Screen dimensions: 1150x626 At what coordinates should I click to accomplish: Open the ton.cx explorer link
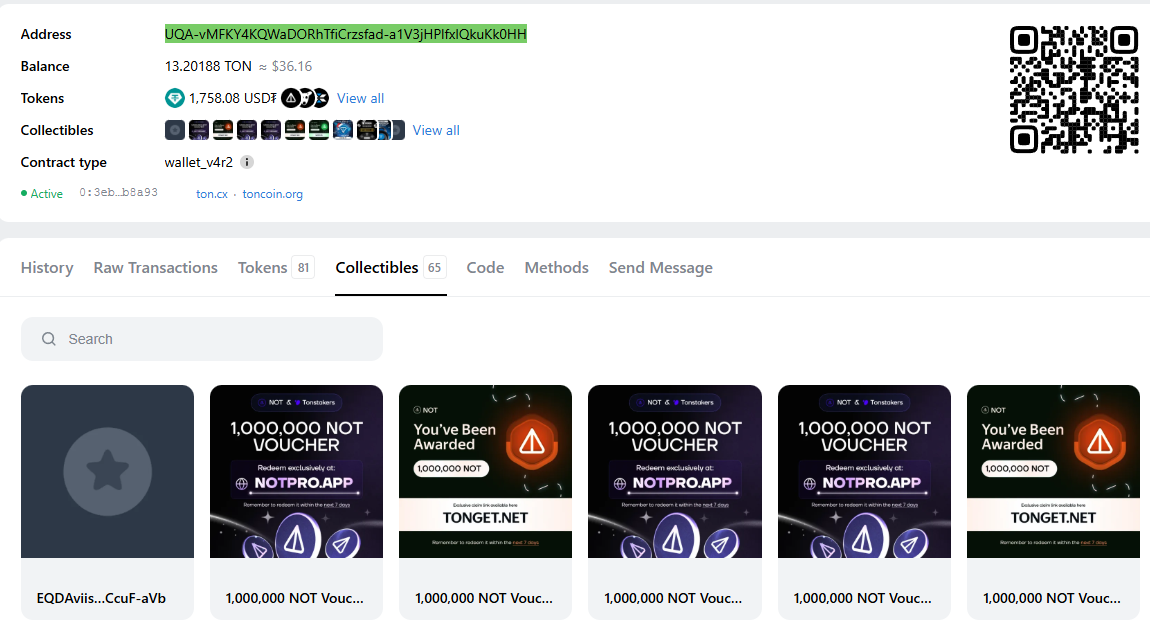pyautogui.click(x=211, y=194)
